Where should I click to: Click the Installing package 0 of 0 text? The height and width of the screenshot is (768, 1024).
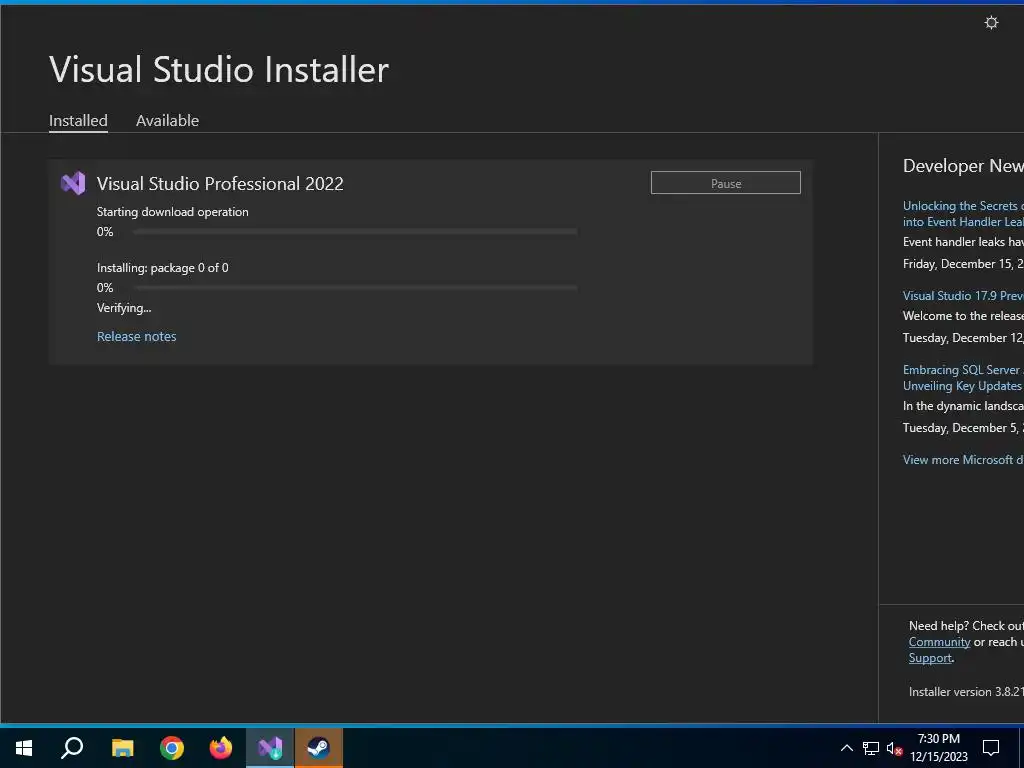(163, 268)
